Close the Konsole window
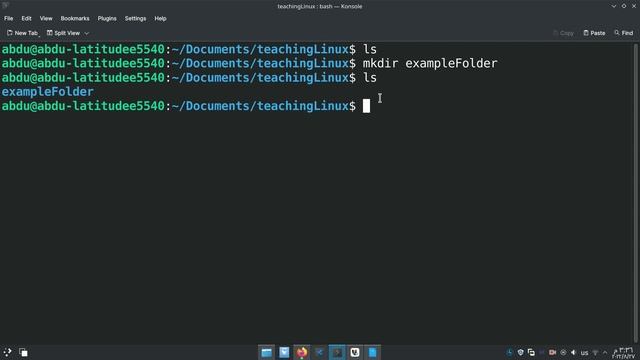Screen dimensions: 640x360 [x=634, y=6]
